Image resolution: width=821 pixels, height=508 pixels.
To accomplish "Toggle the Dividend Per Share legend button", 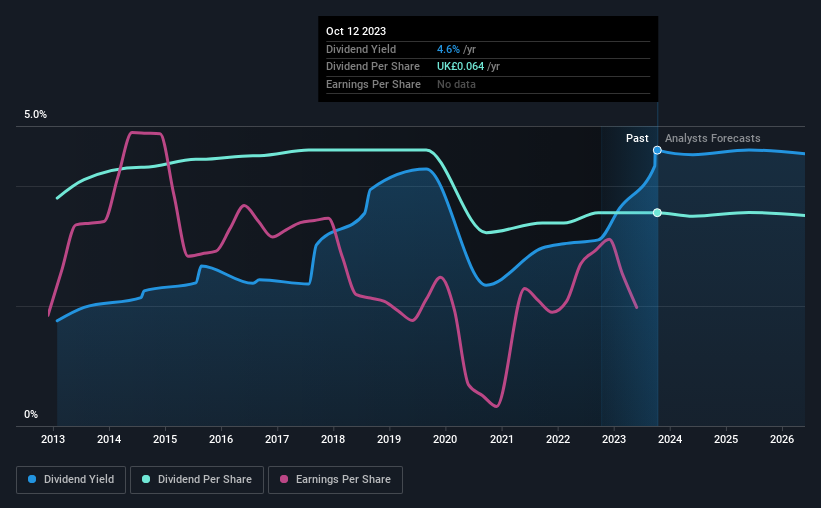I will 197,480.
